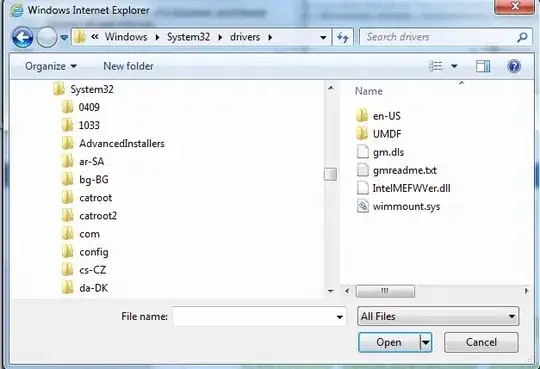Click the Cancel button

coord(481,342)
